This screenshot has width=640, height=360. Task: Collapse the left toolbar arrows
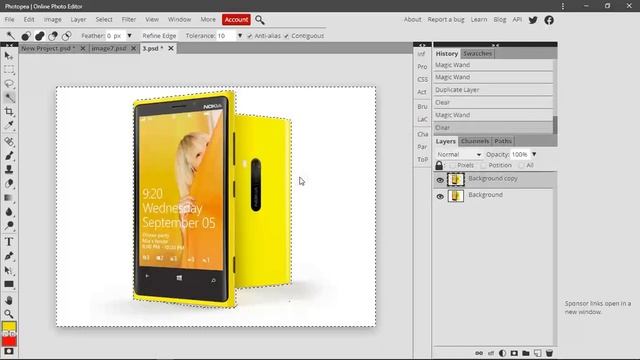pos(9,45)
